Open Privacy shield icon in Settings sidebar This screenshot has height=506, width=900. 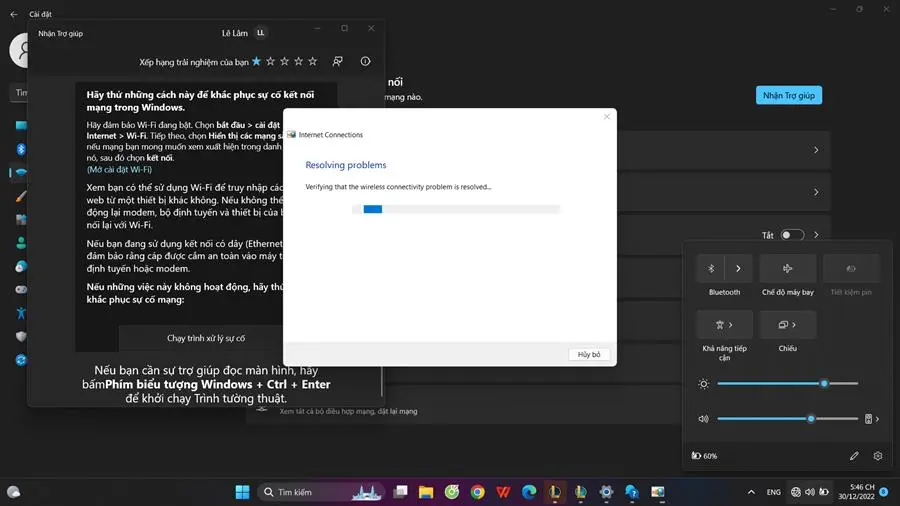pos(21,337)
